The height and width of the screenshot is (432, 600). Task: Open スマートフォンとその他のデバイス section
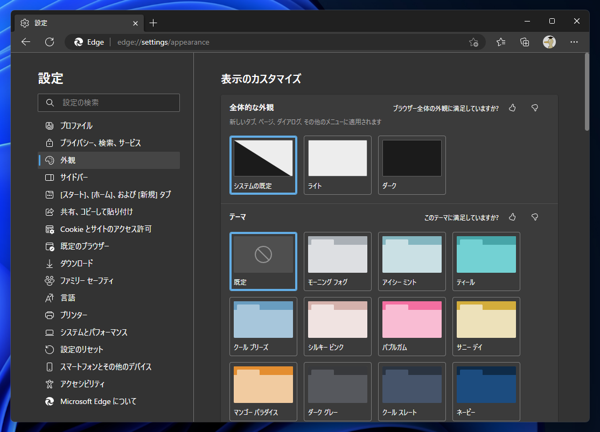[x=109, y=367]
